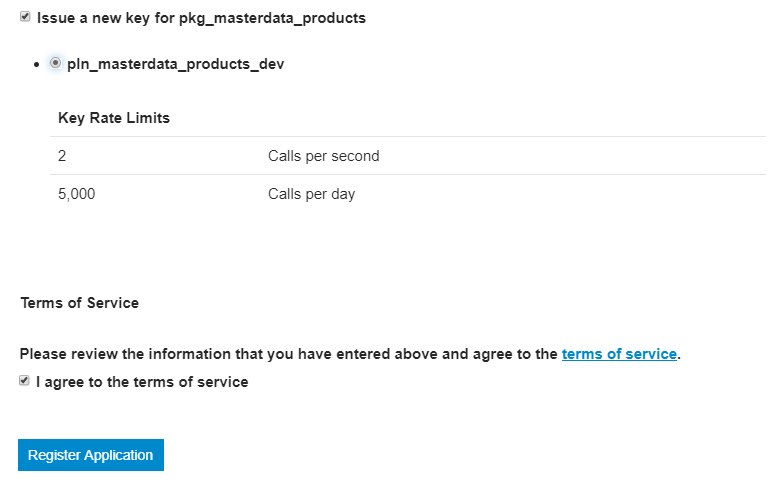Click the Key Rate Limits table header
The image size is (782, 485).
click(114, 118)
